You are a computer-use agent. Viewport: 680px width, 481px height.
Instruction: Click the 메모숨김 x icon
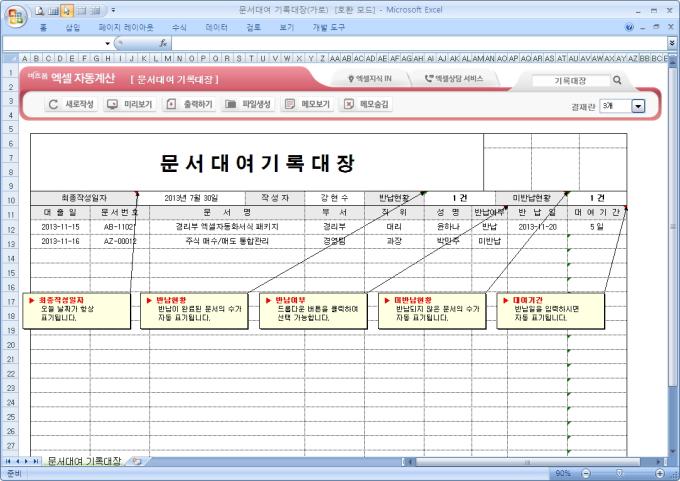pyautogui.click(x=349, y=104)
